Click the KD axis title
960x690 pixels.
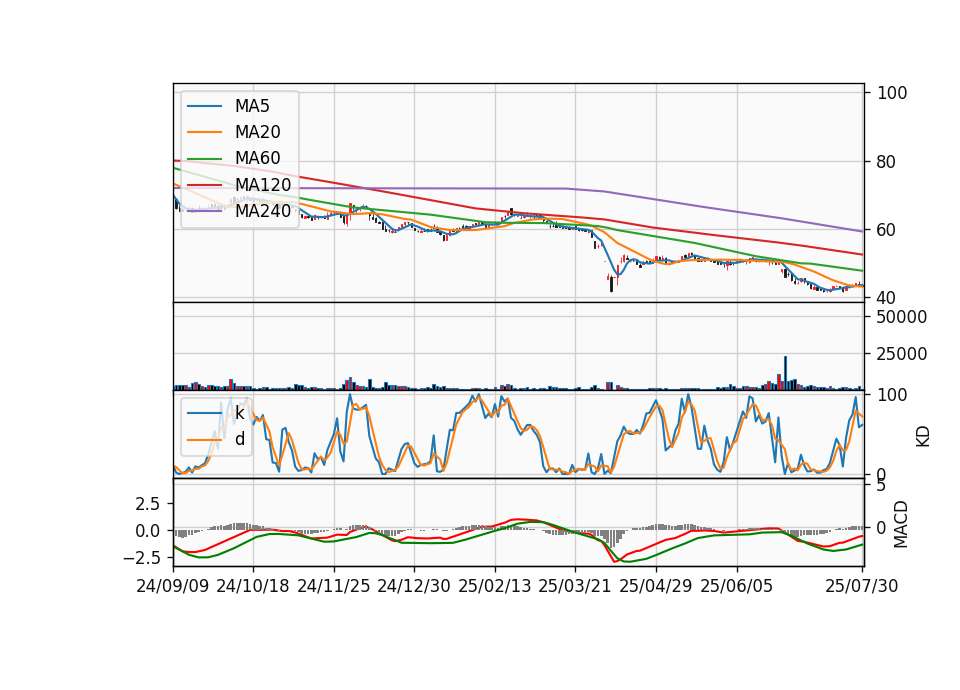(x=923, y=436)
